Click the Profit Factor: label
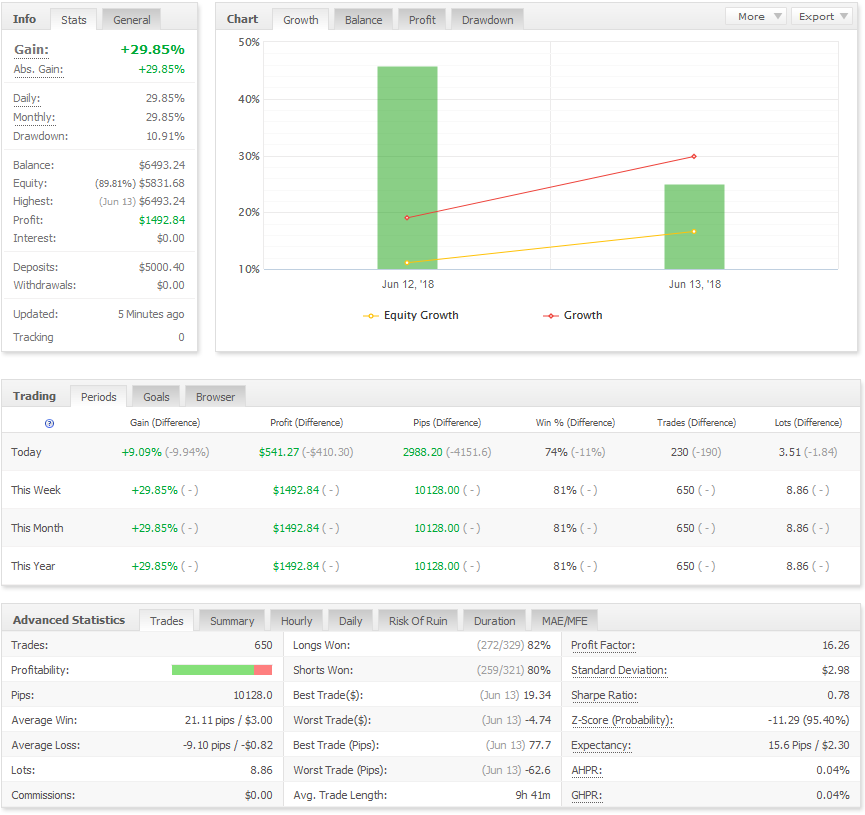865x815 pixels. pos(603,645)
